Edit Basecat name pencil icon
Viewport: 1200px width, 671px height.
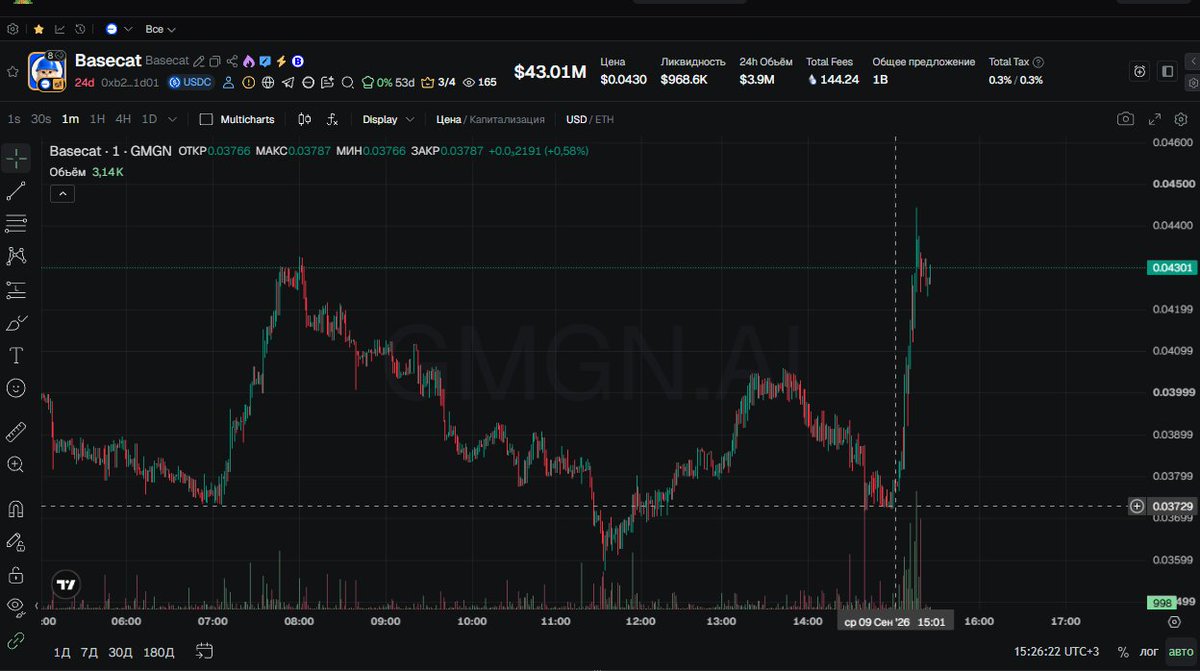pyautogui.click(x=199, y=61)
